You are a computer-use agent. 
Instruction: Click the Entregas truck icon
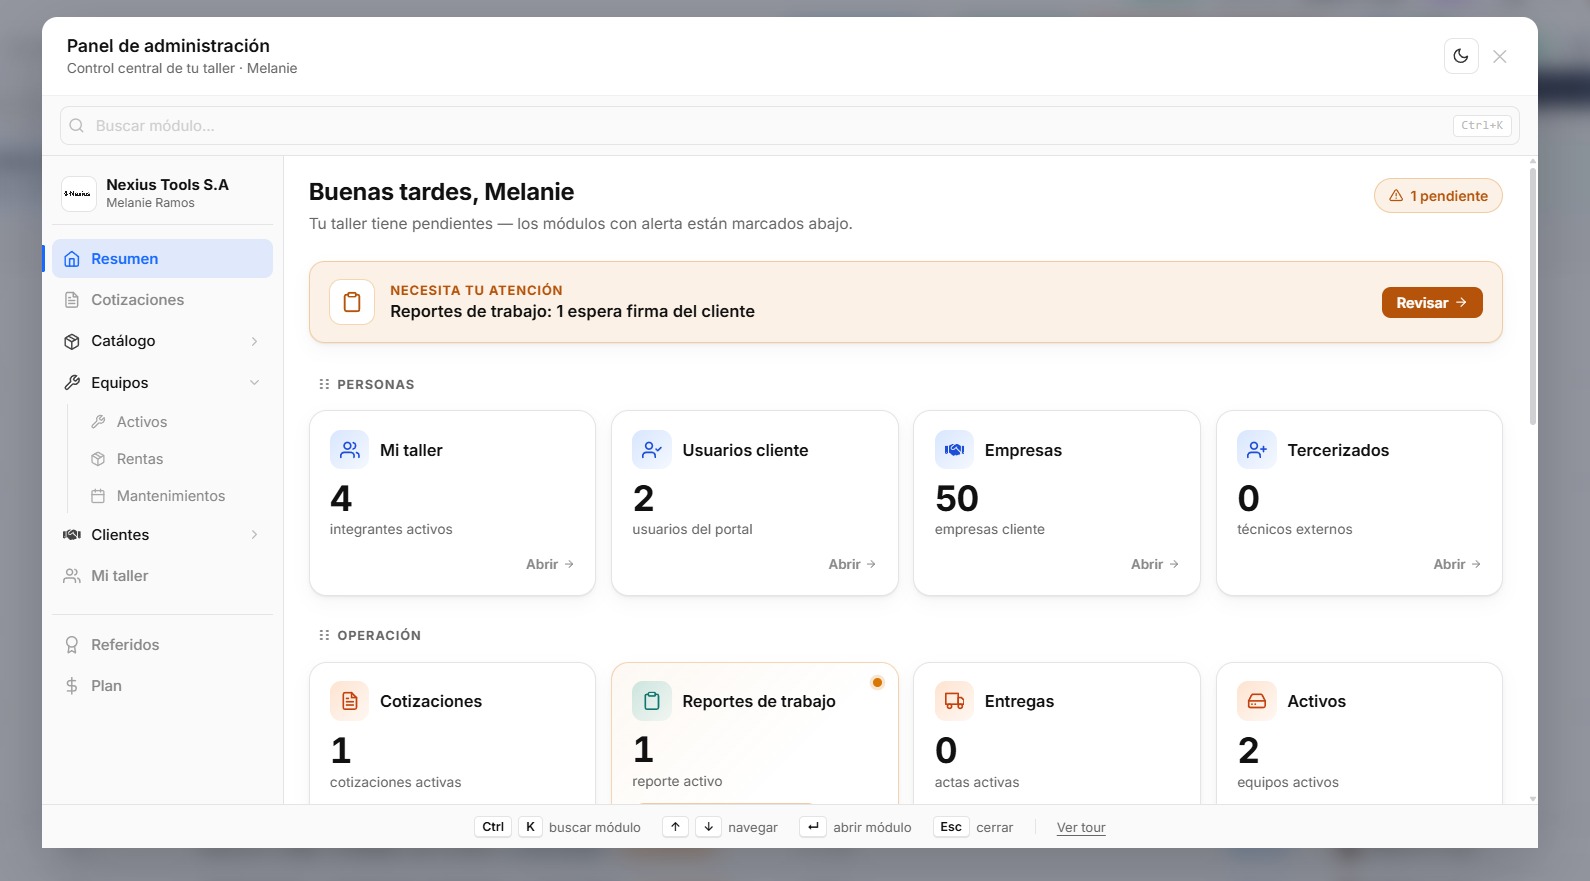tap(954, 701)
